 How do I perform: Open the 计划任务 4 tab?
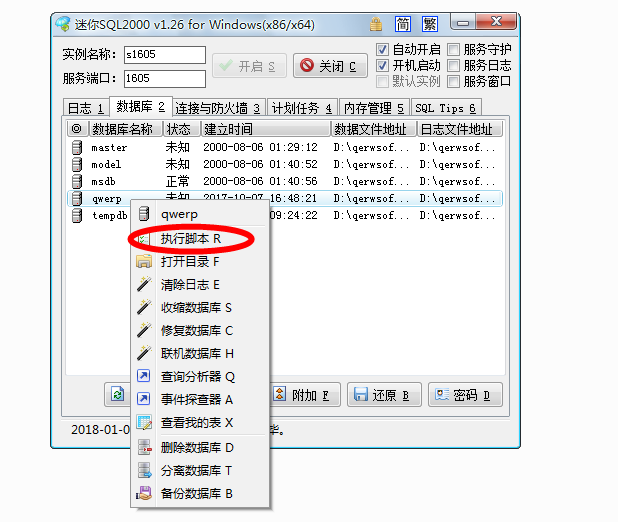click(x=302, y=108)
